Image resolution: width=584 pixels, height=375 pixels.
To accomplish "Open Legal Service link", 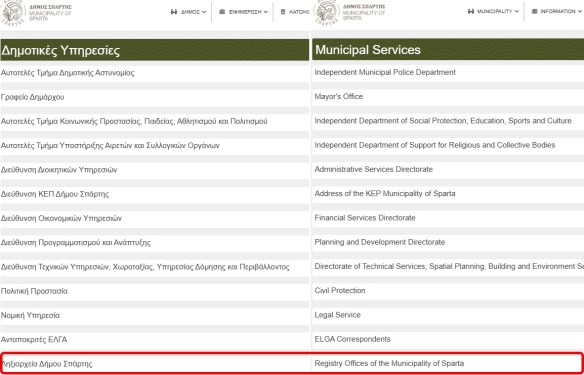I will click(x=337, y=315).
